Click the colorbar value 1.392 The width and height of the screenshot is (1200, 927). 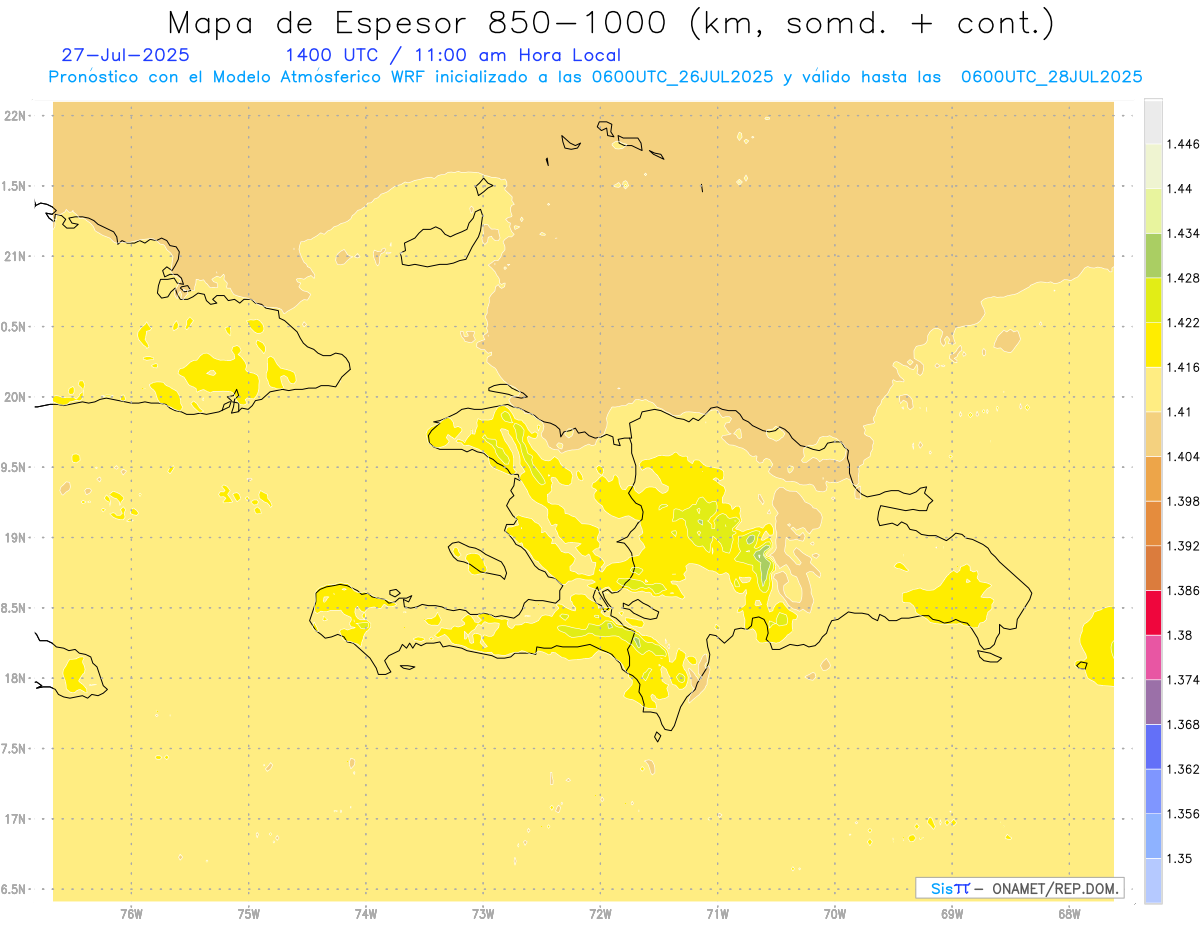1185,546
